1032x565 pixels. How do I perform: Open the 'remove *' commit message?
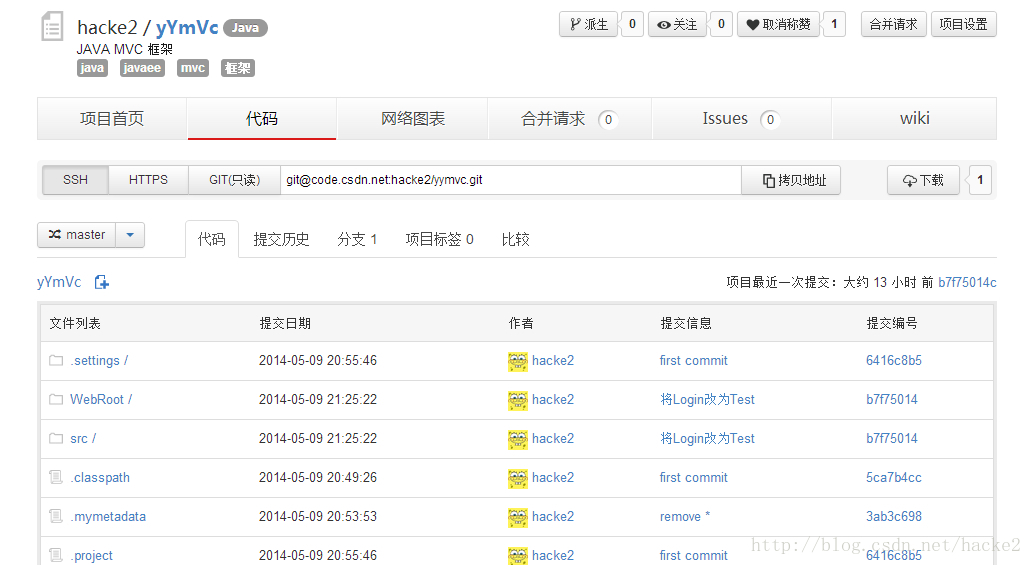[x=684, y=516]
